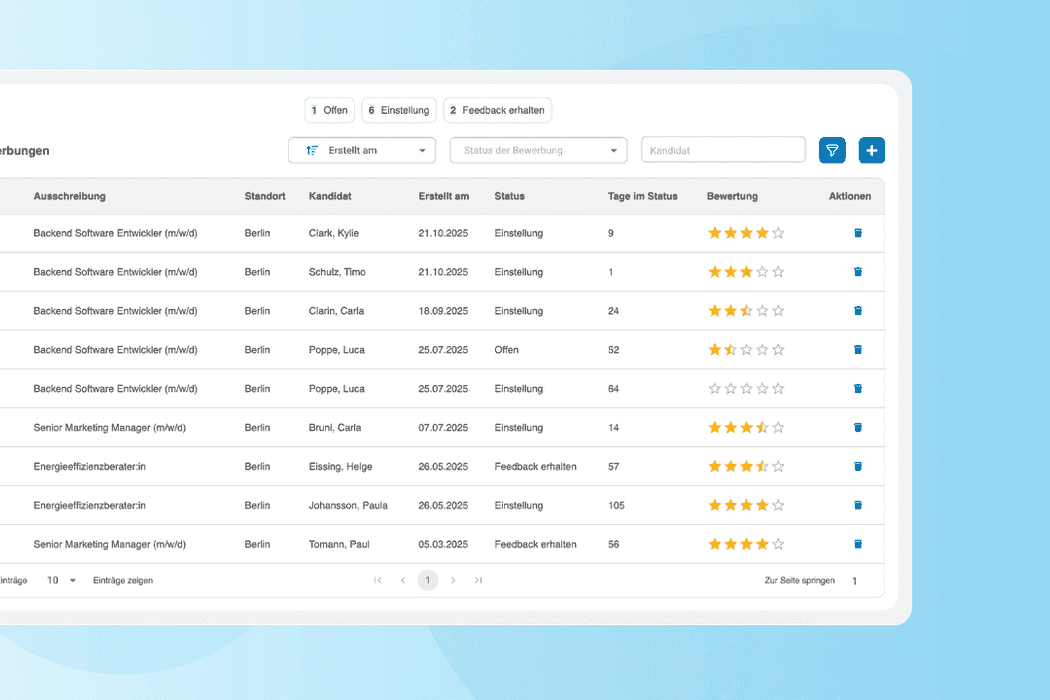Click the next page arrow
Viewport: 1050px width, 700px height.
tap(453, 580)
